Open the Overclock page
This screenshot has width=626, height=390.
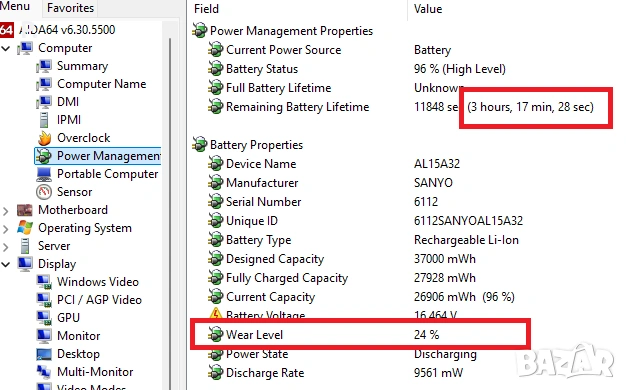pos(83,138)
